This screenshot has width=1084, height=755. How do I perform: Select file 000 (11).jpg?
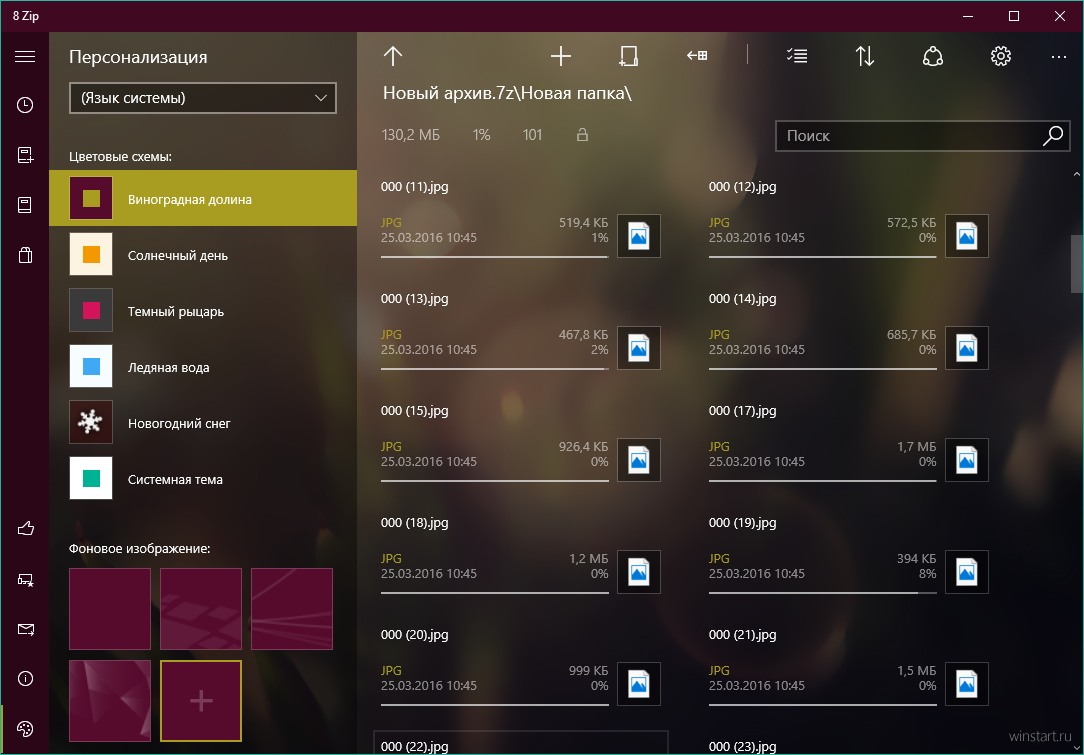coord(521,221)
